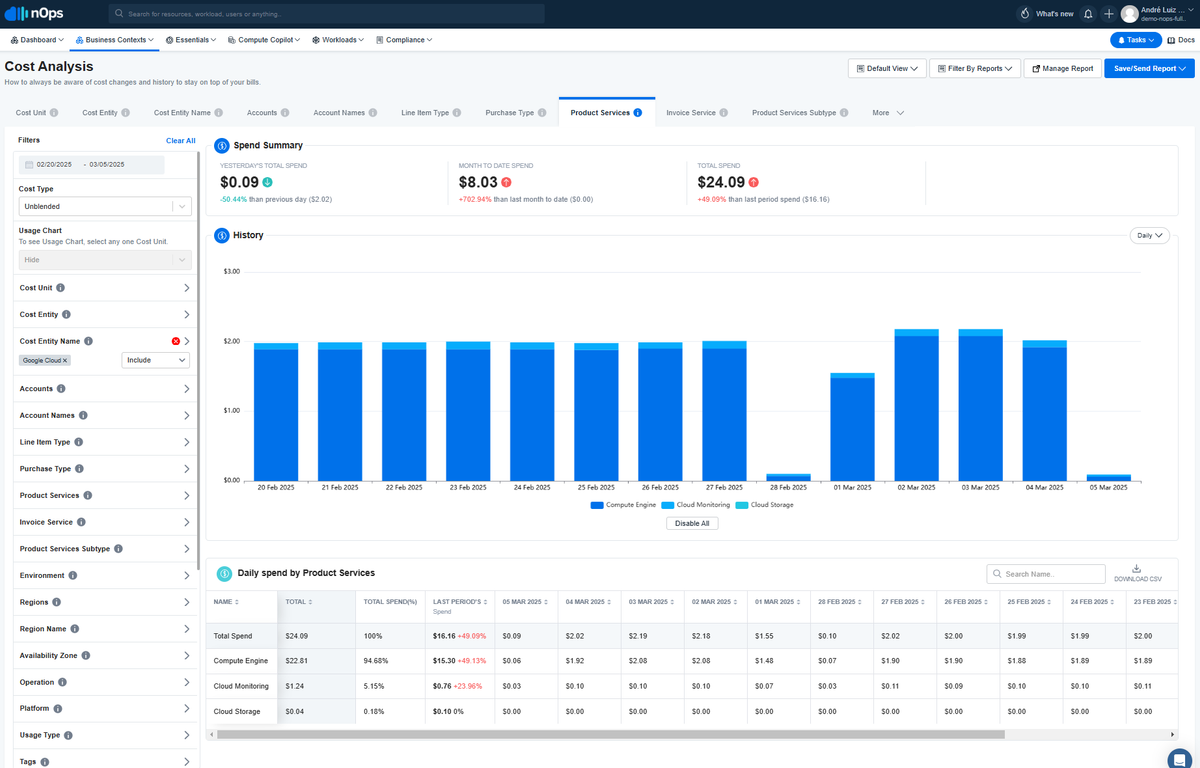
Task: Remove the Google Cloud filter chip
Action: point(66,360)
